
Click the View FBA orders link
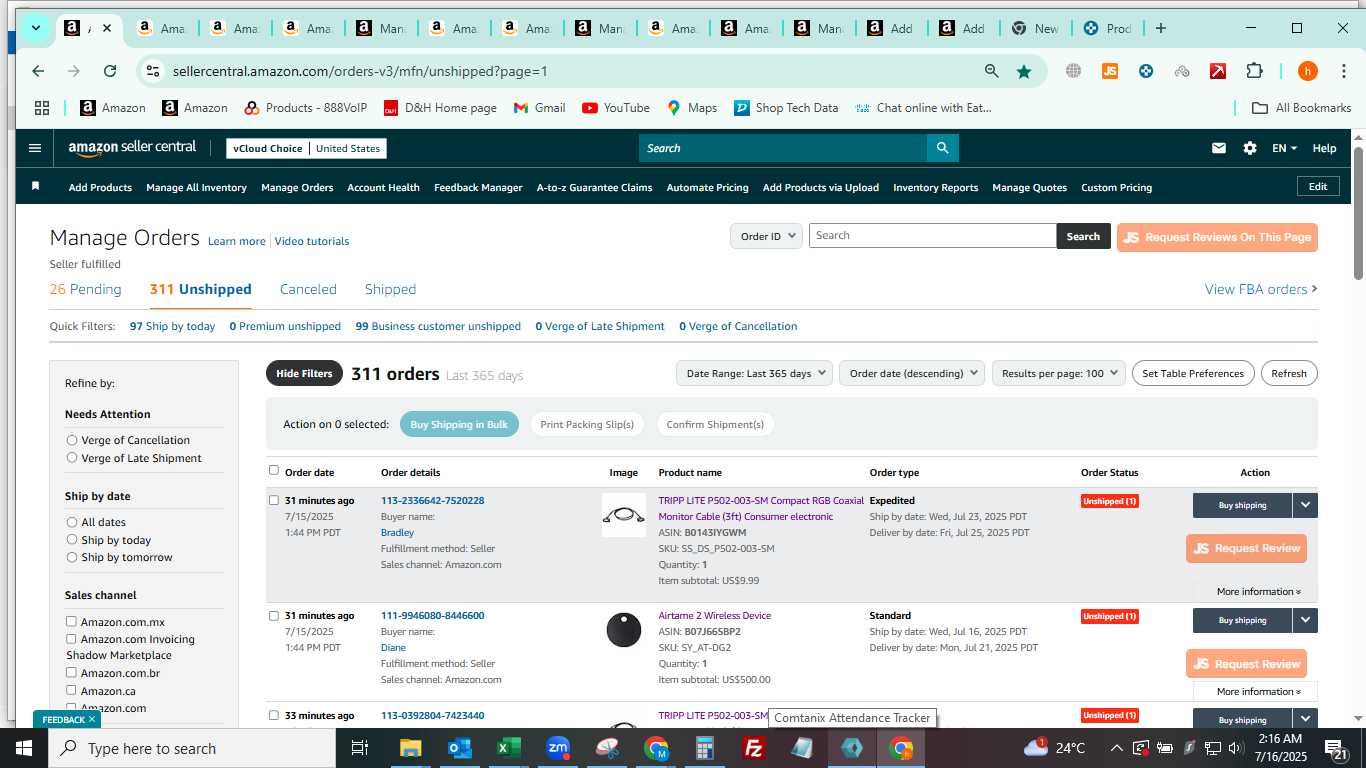pos(1261,289)
